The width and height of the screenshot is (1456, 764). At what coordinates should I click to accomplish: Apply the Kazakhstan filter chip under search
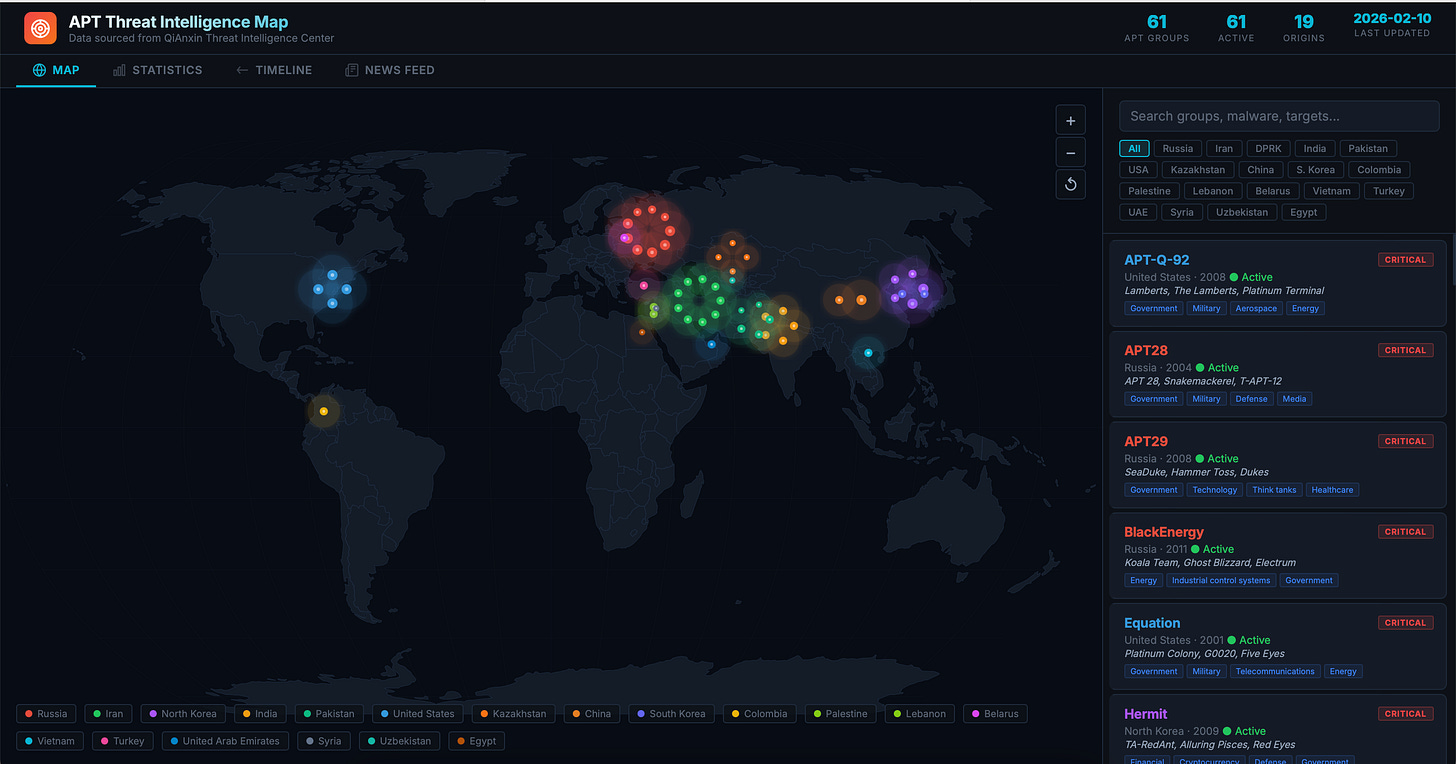pos(1198,170)
